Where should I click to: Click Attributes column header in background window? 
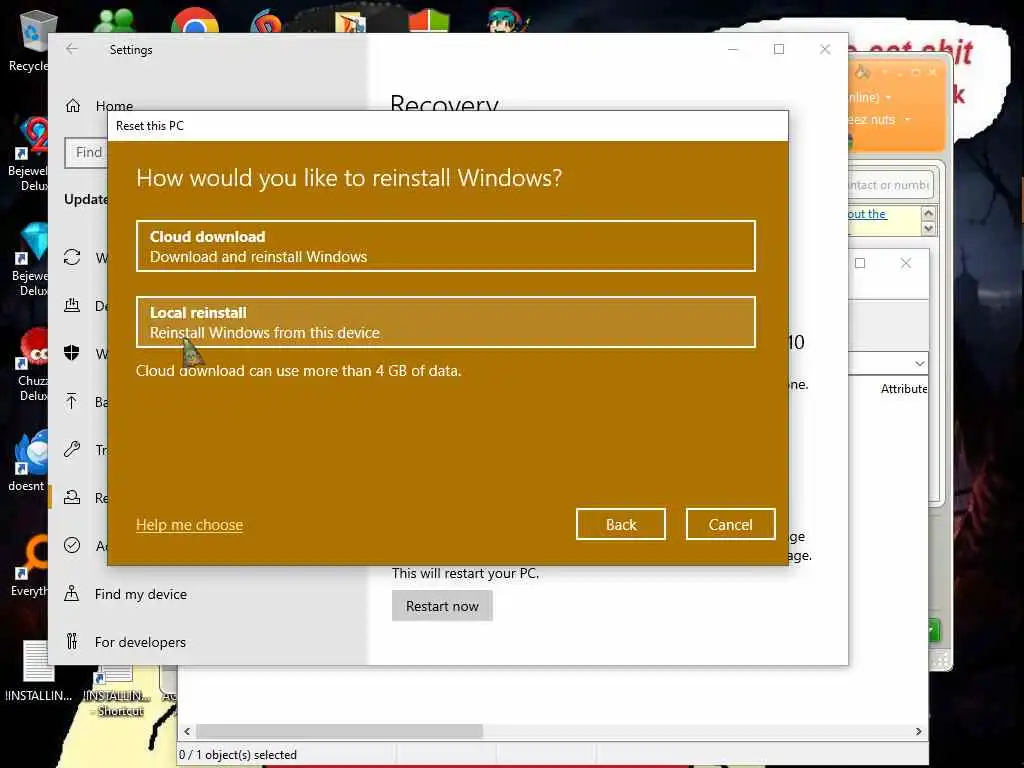(904, 389)
